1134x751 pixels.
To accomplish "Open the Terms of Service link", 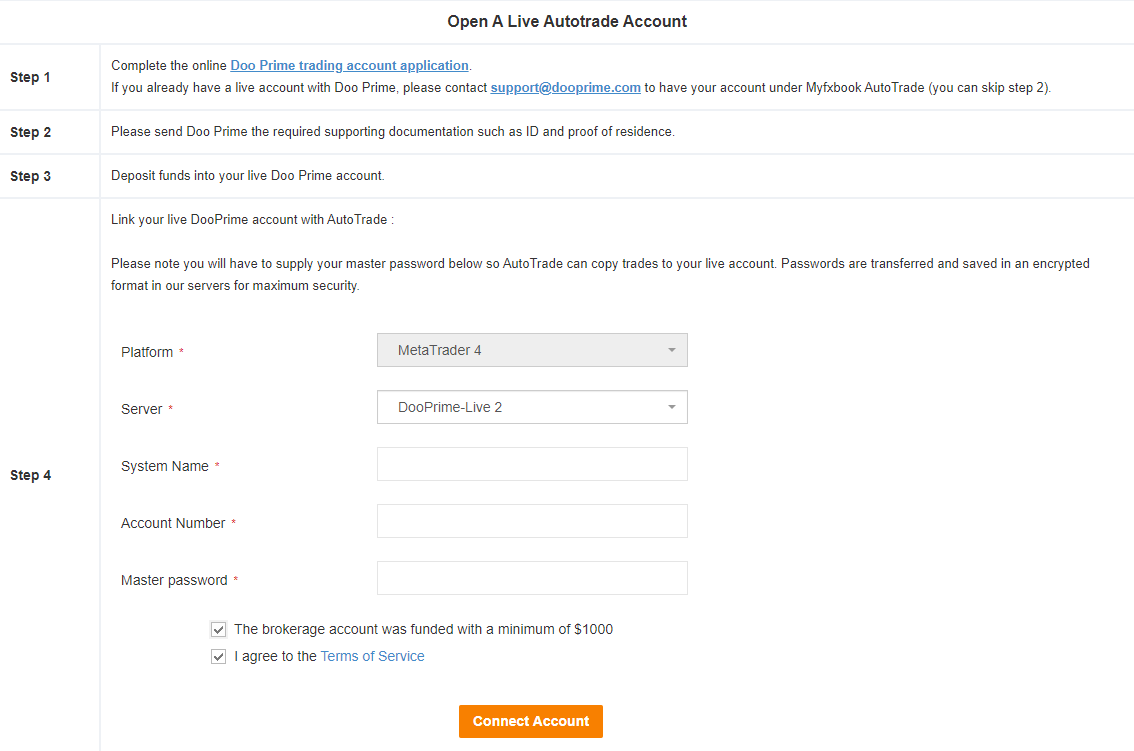I will point(372,656).
